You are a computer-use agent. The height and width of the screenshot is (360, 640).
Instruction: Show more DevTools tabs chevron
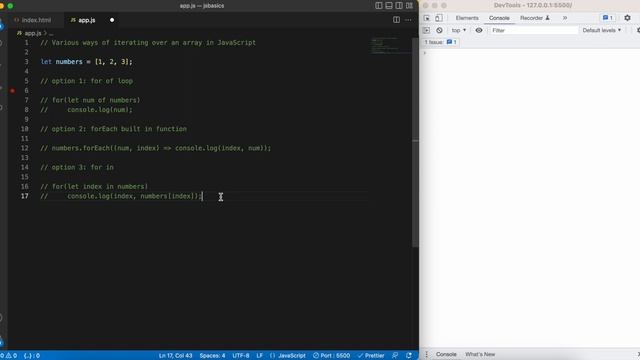coord(565,18)
